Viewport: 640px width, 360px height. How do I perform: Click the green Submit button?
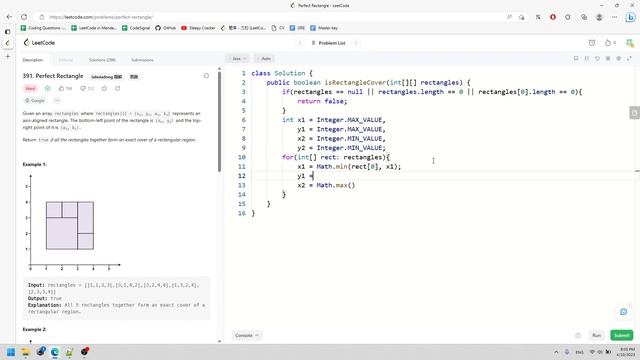[622, 335]
